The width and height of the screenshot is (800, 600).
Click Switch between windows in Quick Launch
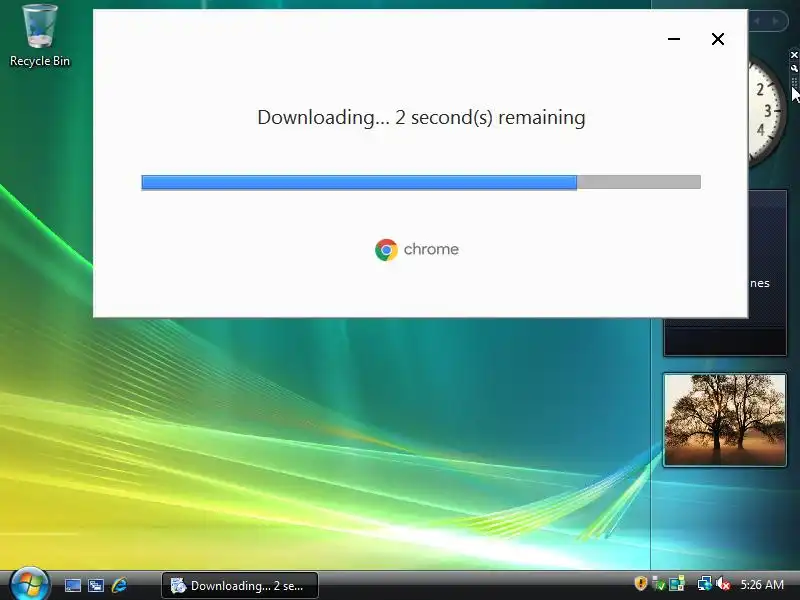click(96, 585)
